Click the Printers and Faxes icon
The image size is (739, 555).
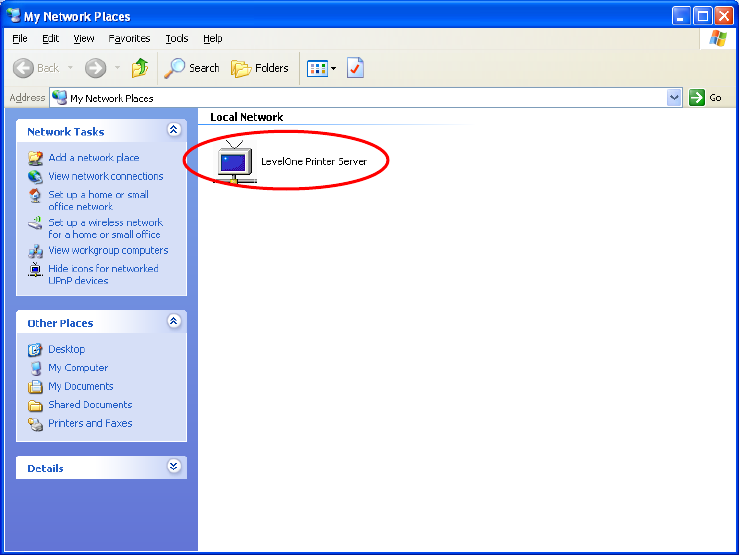point(35,424)
